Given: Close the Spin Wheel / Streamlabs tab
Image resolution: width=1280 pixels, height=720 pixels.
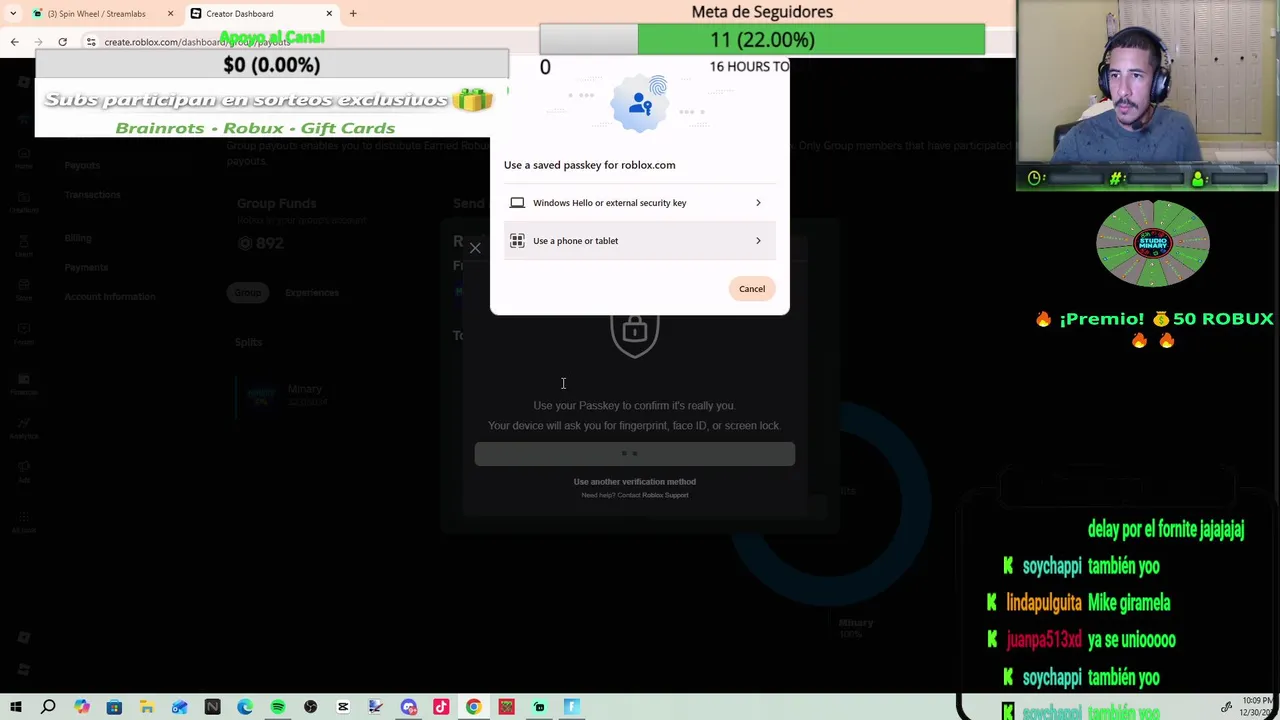Looking at the screenshot, I should [170, 14].
